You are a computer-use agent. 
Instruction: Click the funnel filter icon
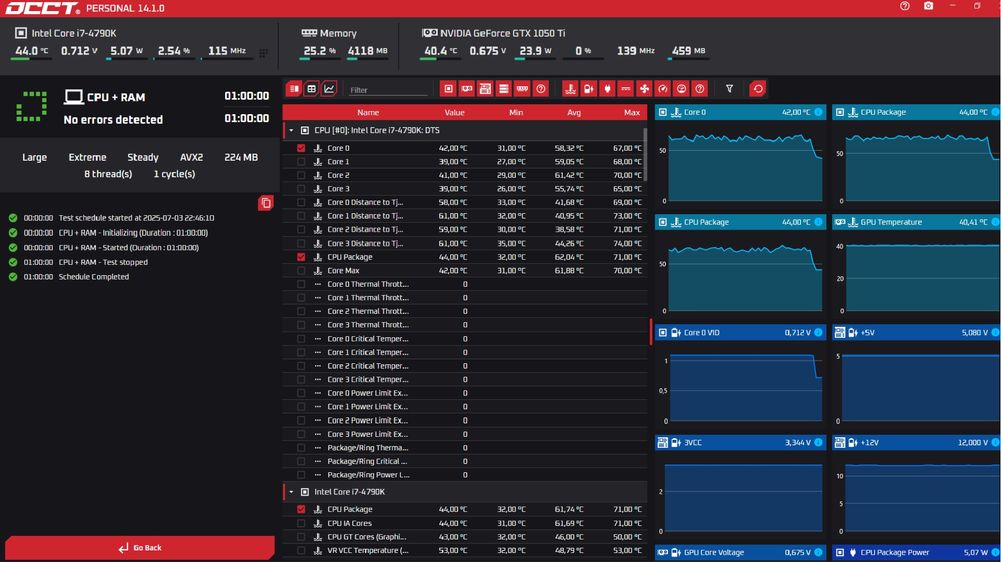click(x=729, y=89)
